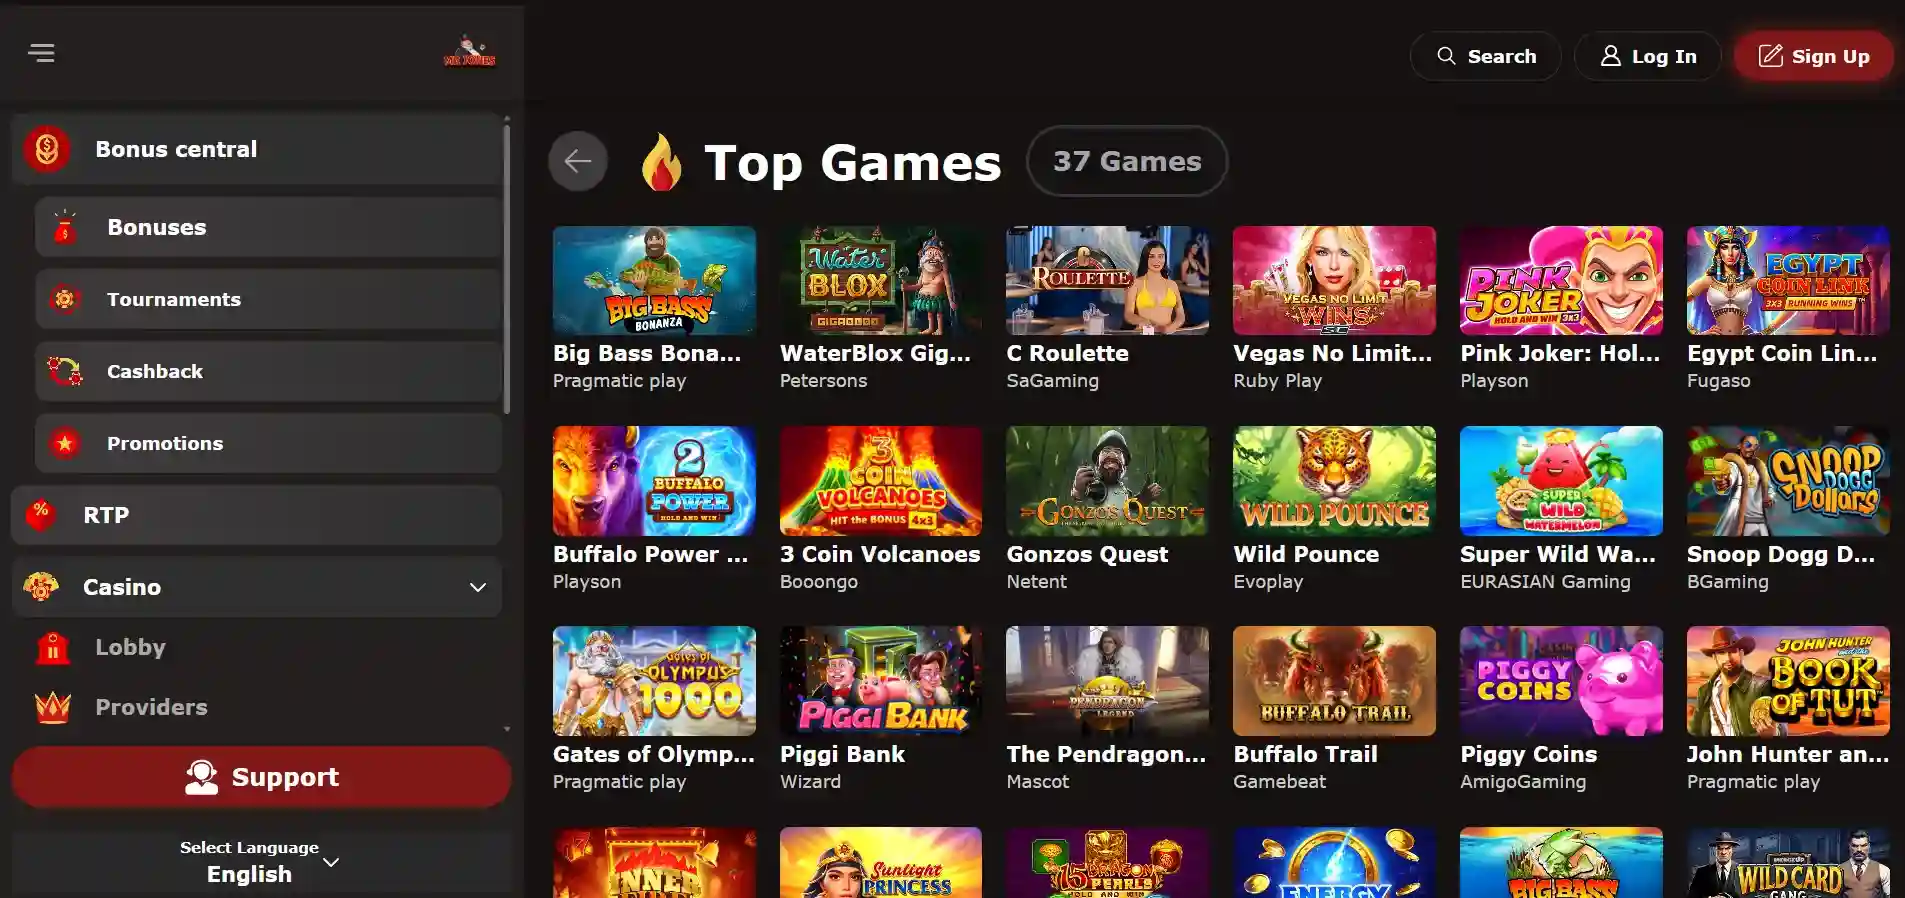The height and width of the screenshot is (898, 1905).
Task: Click the Bonus central coin icon
Action: click(x=47, y=149)
